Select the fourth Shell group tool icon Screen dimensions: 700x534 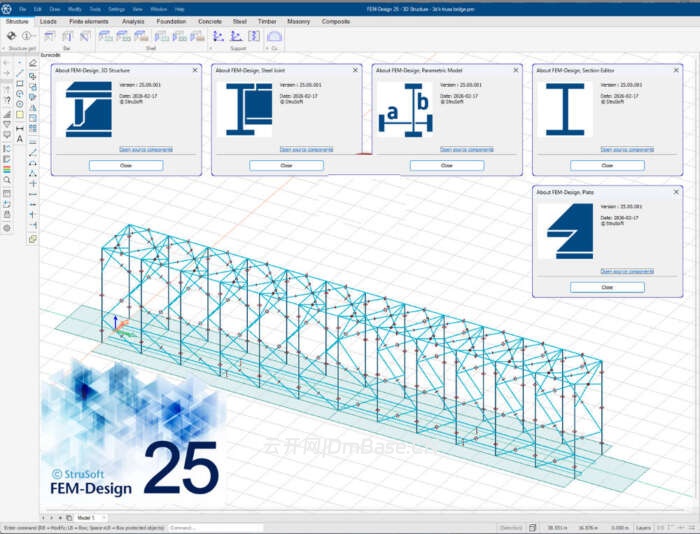162,36
